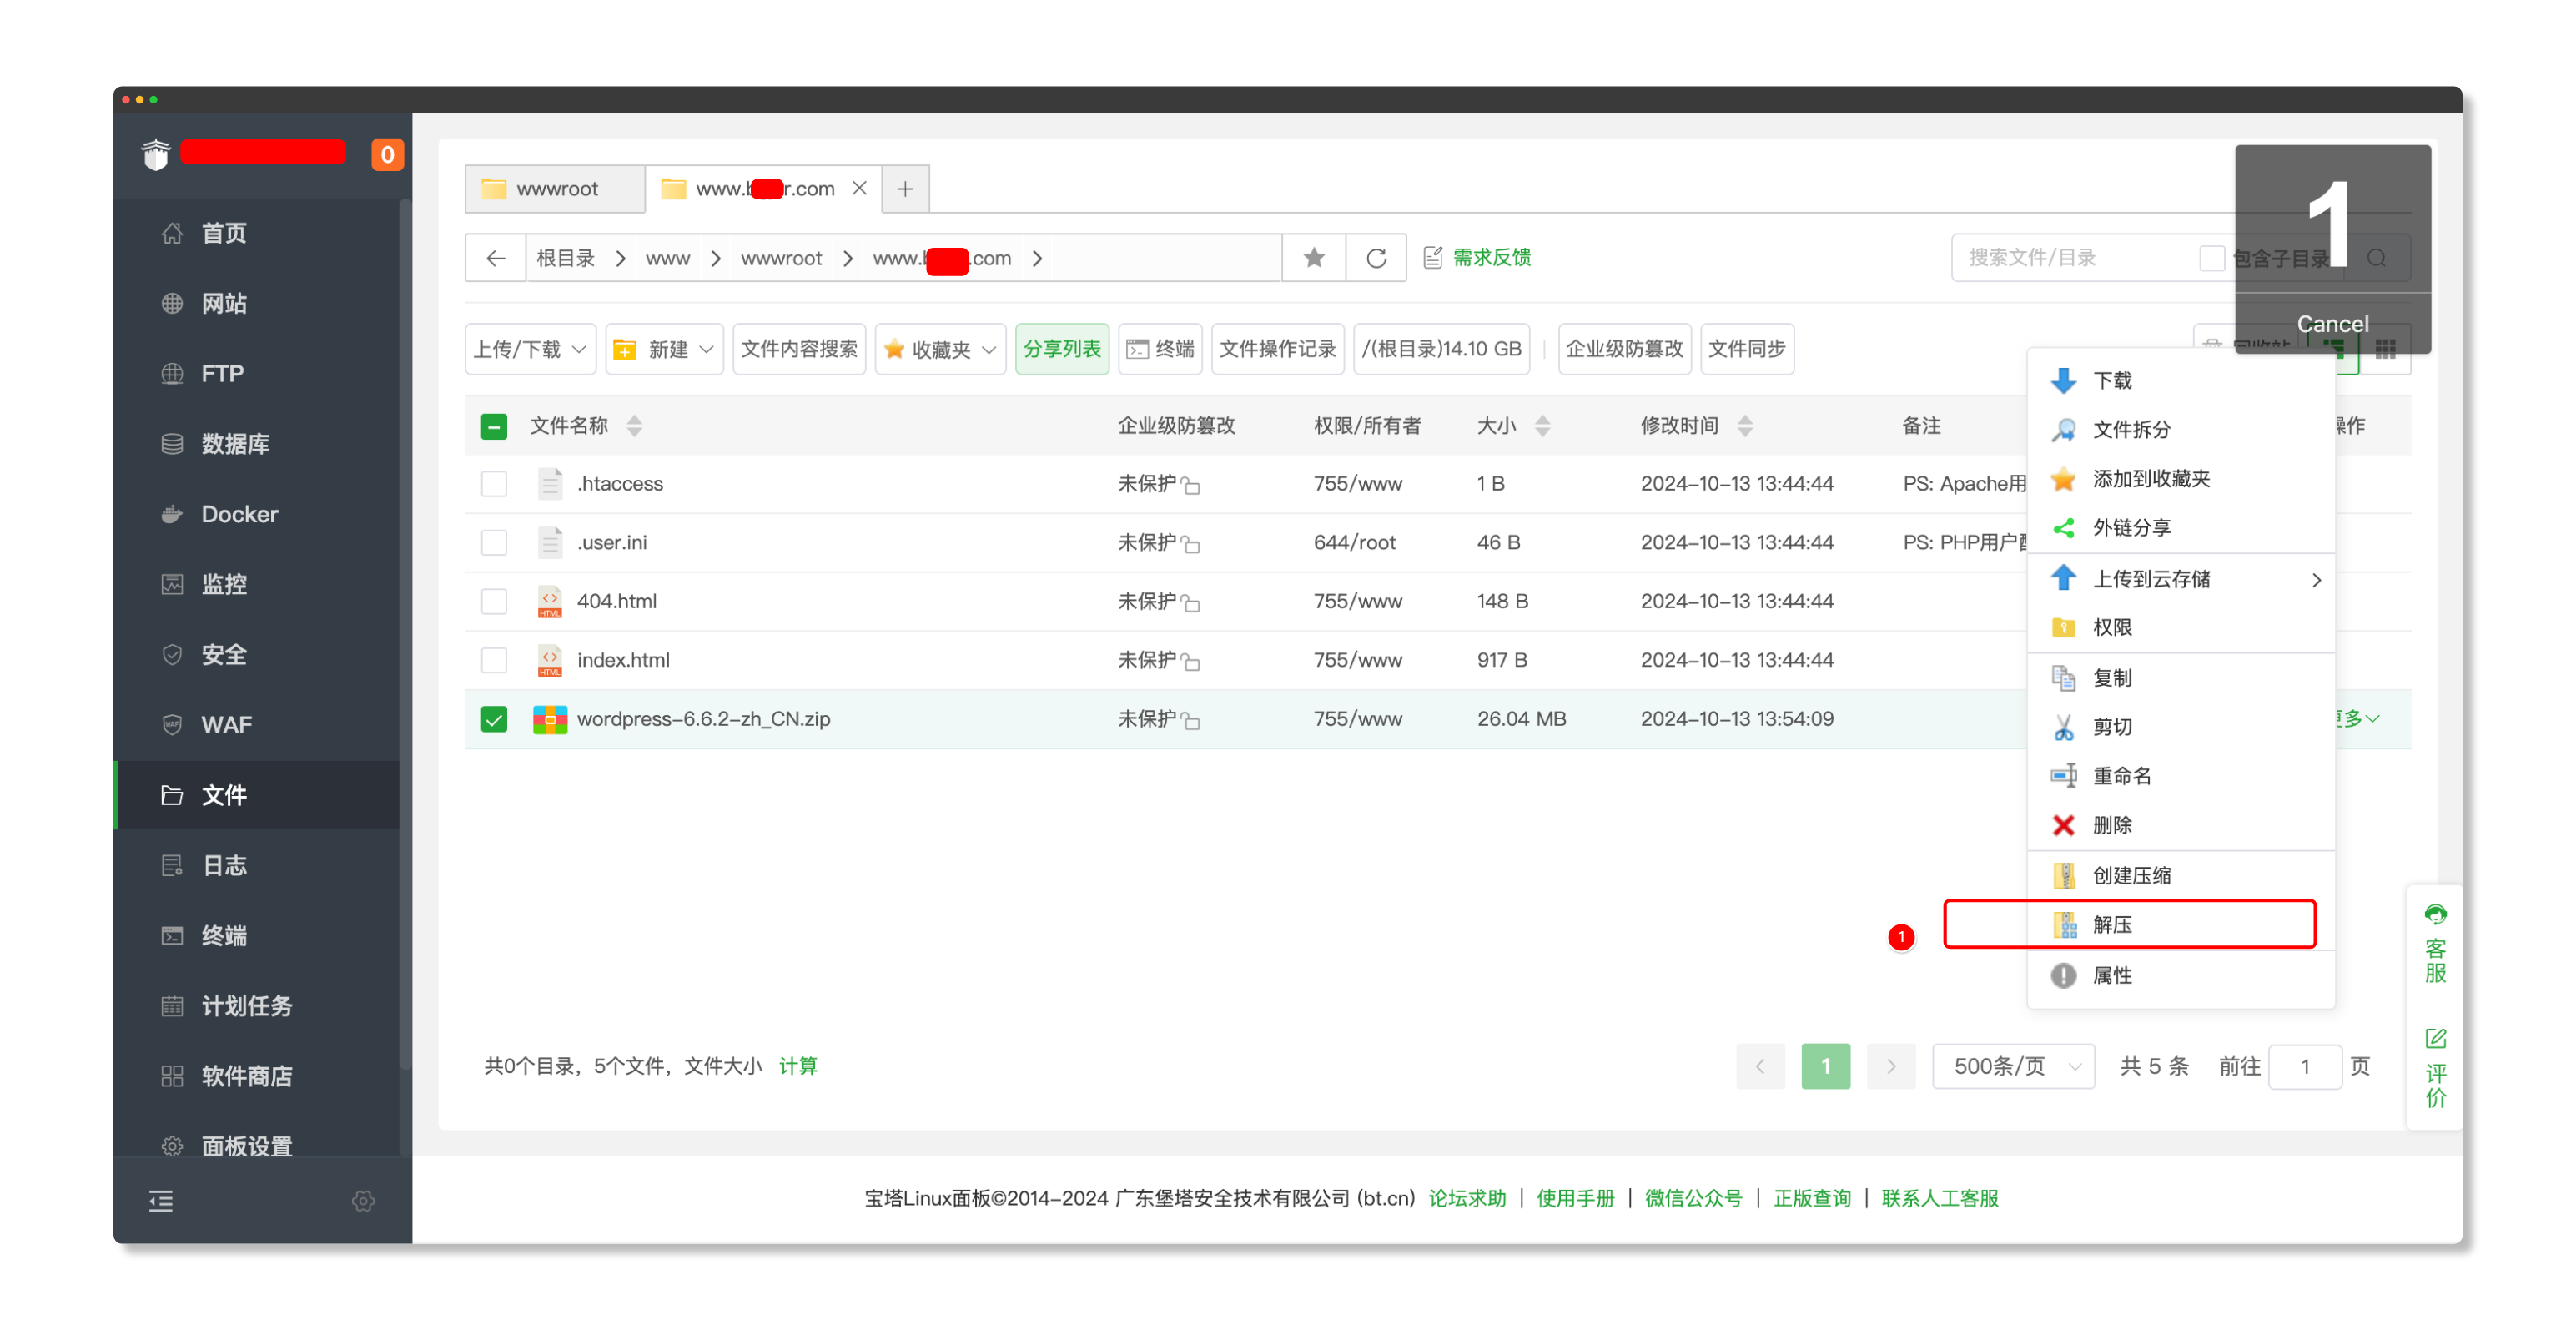Choose 文件拆分 in the context menu
Screen dimensions: 2576x1330
click(x=2180, y=430)
